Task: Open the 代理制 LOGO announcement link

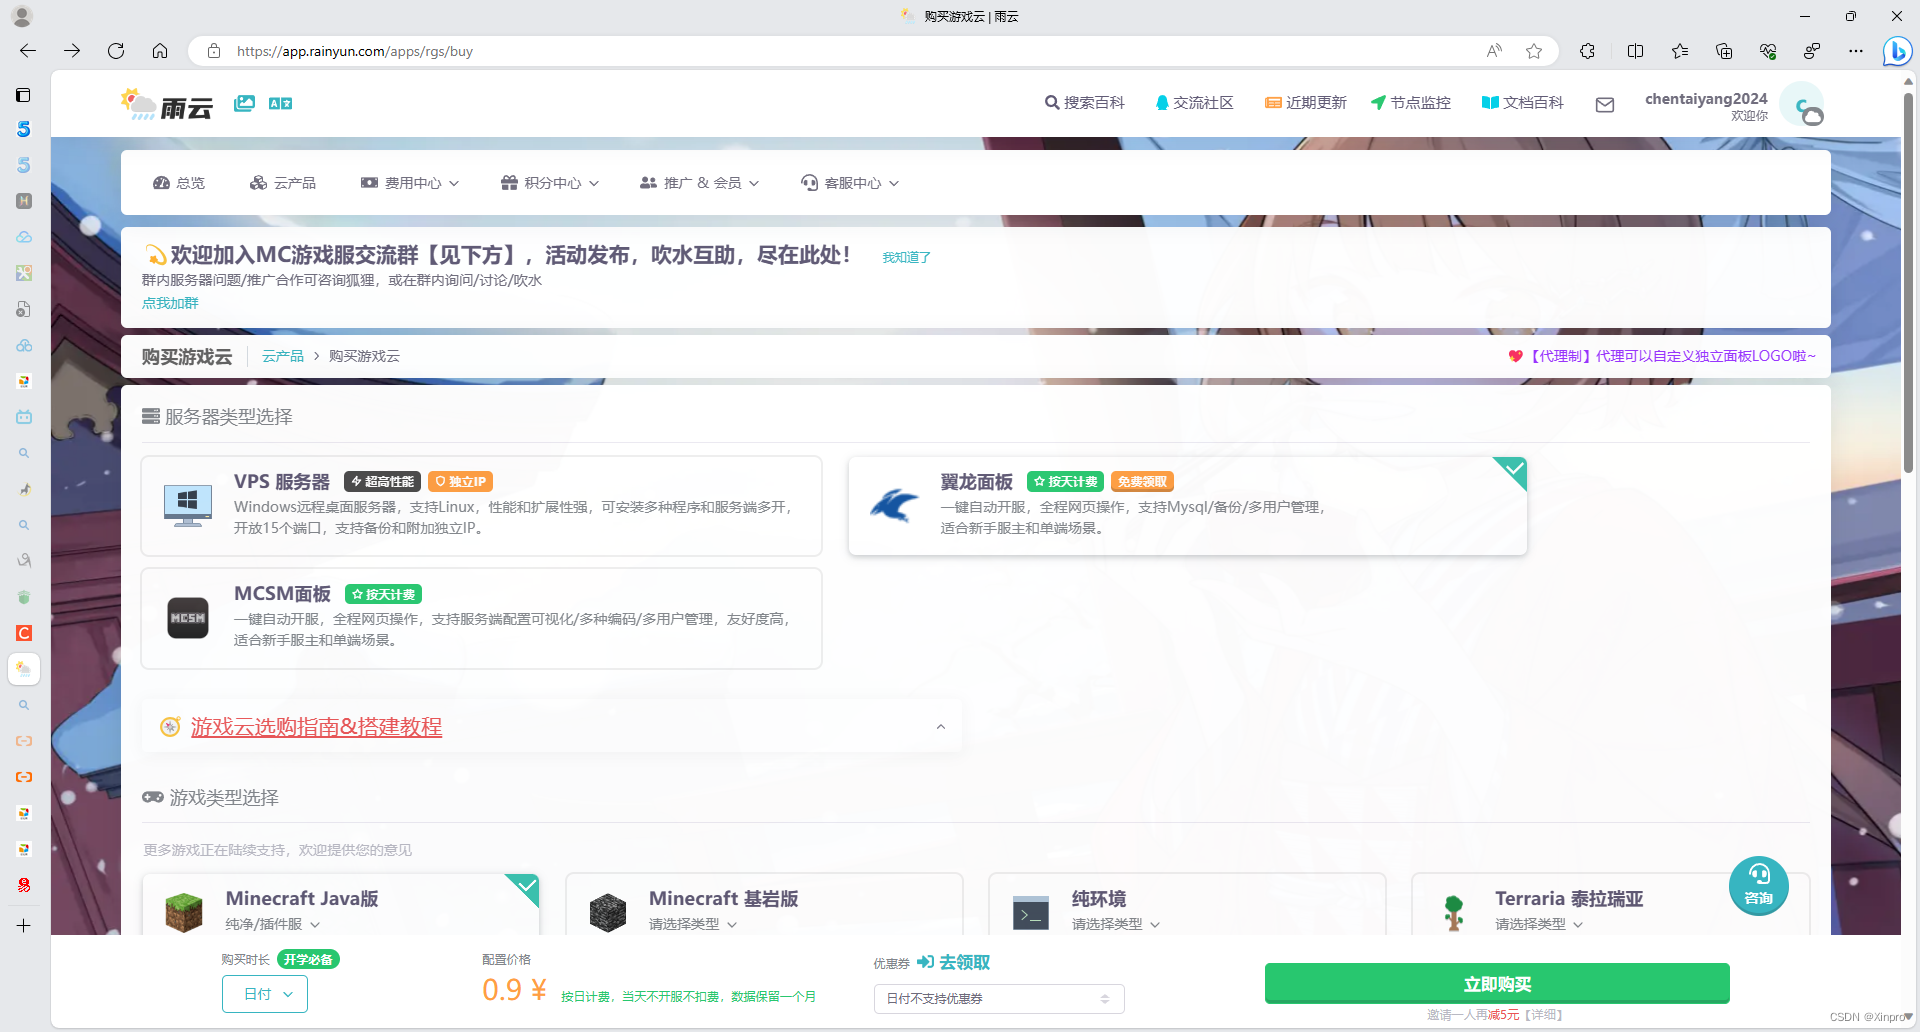Action: click(x=1662, y=356)
